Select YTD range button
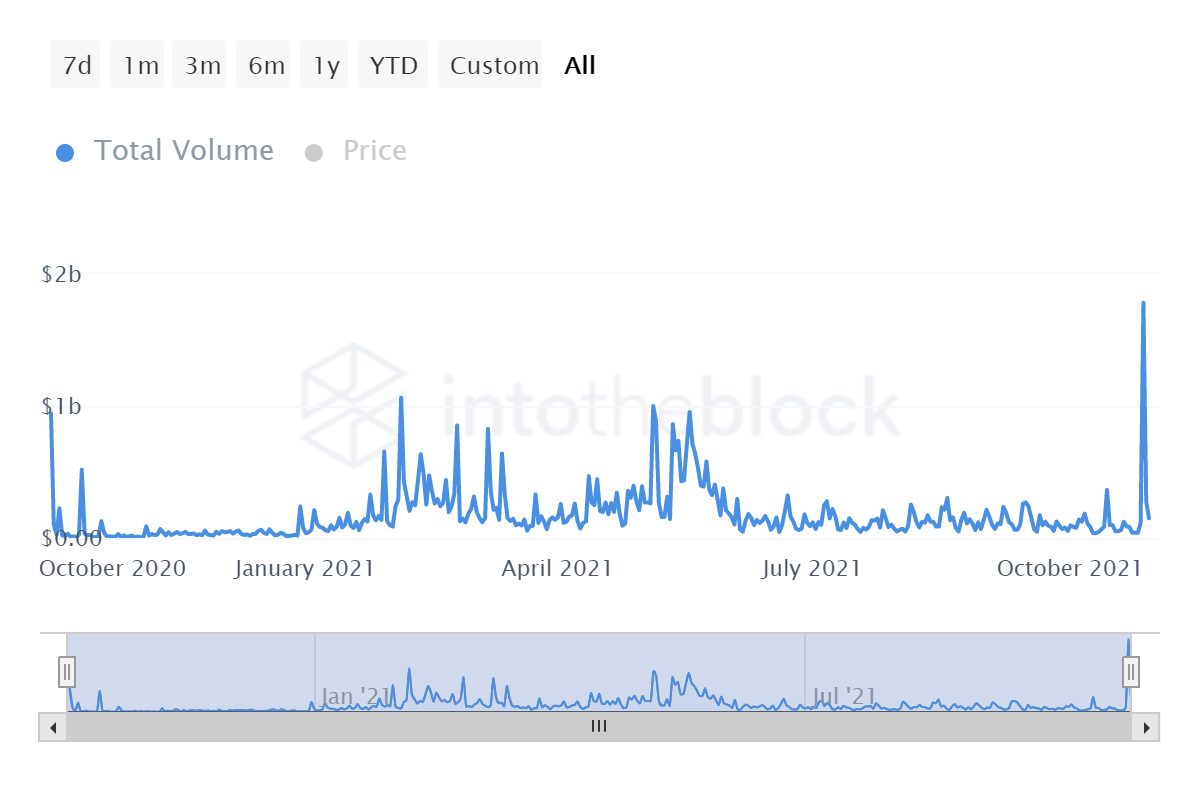1200x800 pixels. (394, 66)
